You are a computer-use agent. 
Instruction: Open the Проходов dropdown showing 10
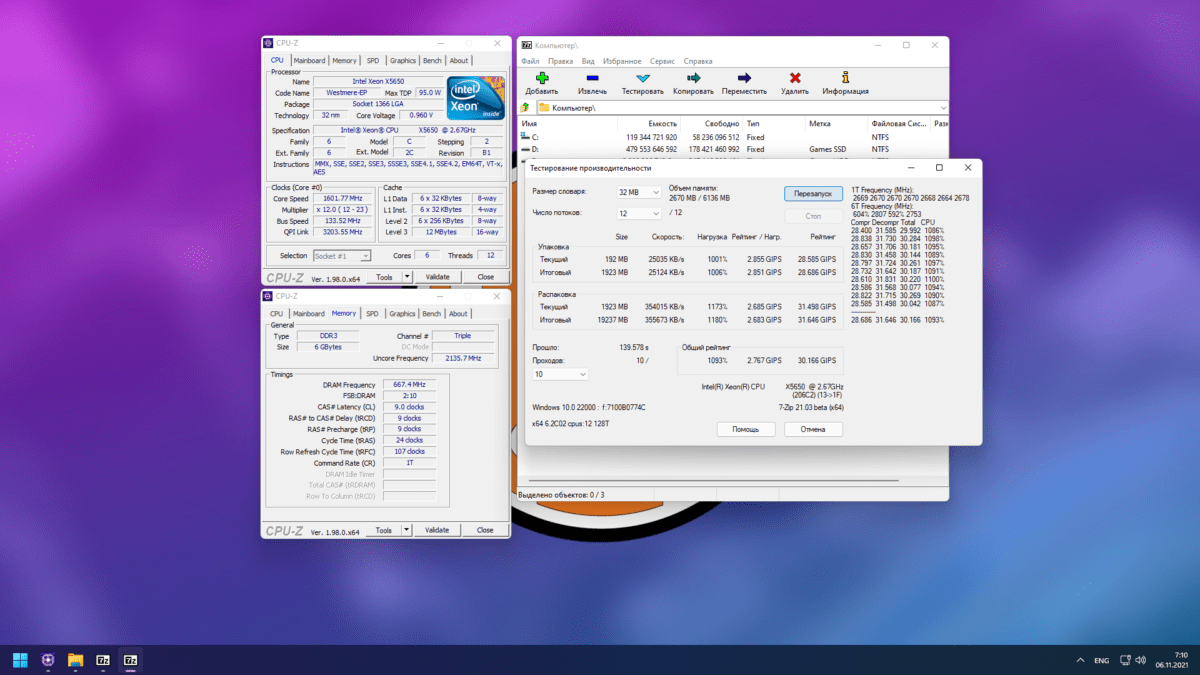click(560, 374)
